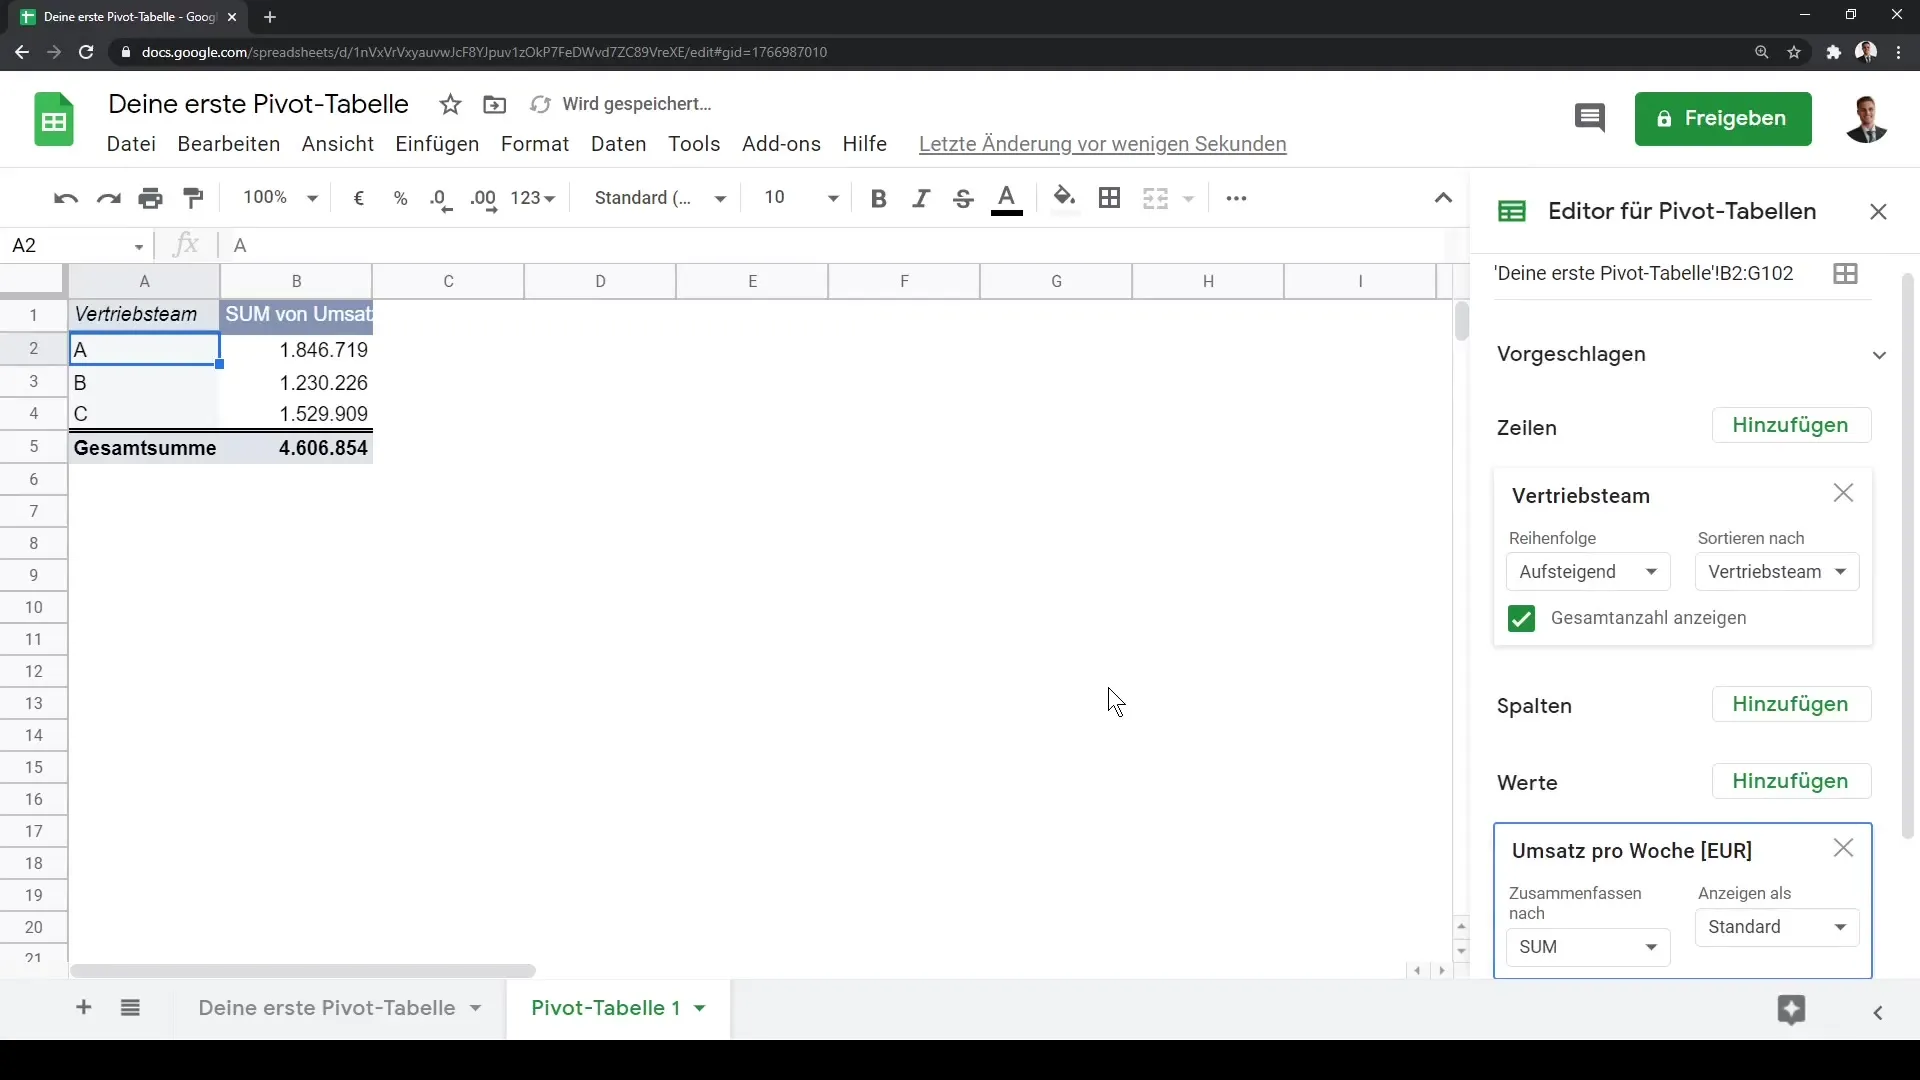The width and height of the screenshot is (1920, 1080).
Task: Open the Hilfe menu
Action: [x=864, y=144]
